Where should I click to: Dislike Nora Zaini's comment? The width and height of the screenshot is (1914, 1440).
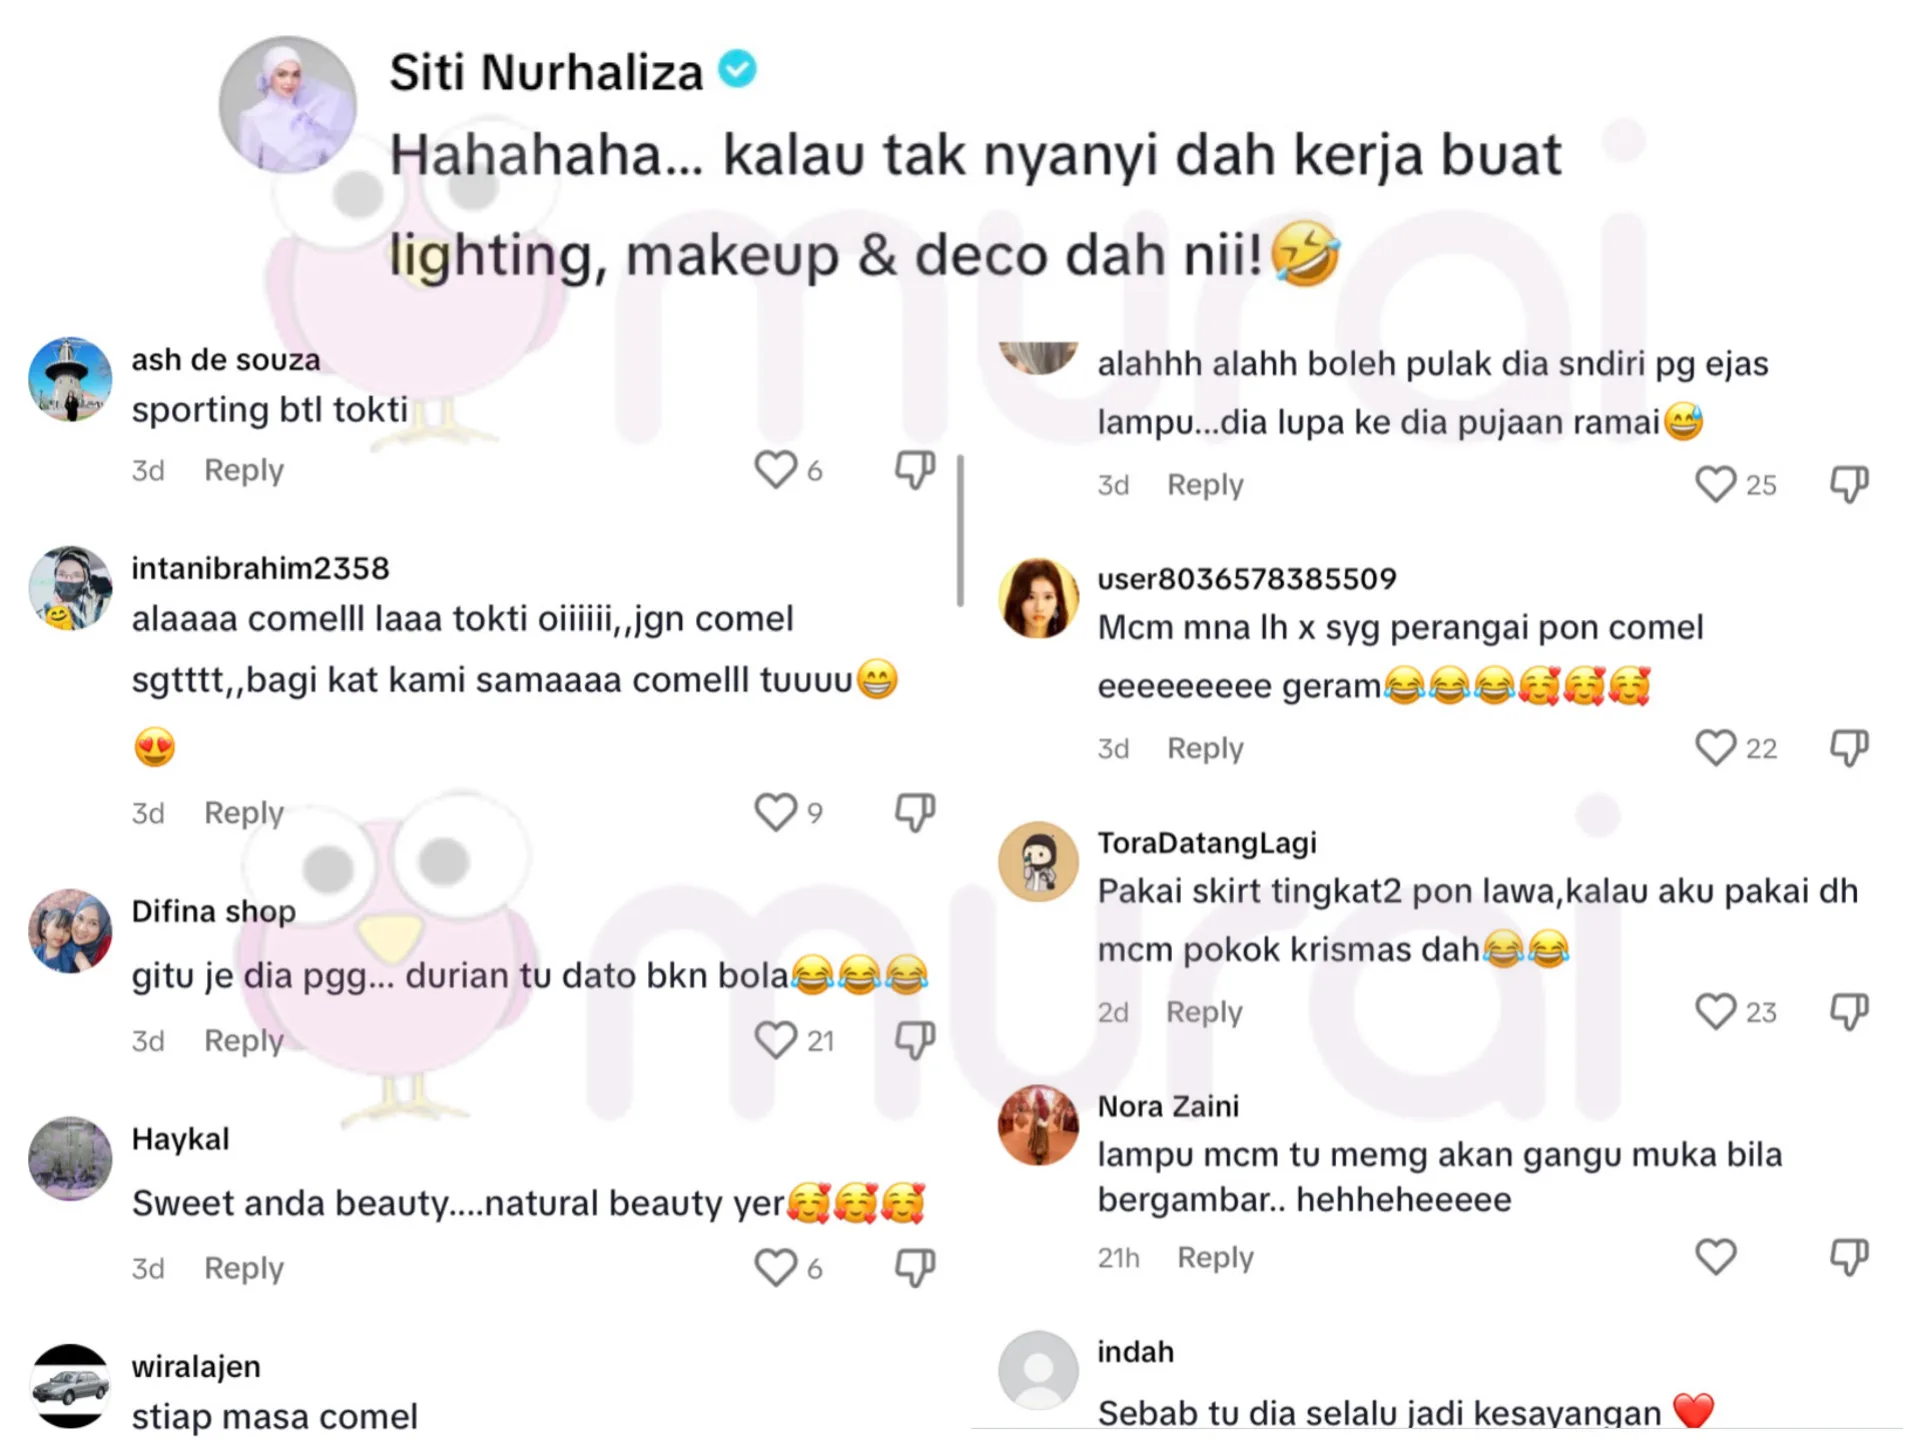point(1849,1257)
